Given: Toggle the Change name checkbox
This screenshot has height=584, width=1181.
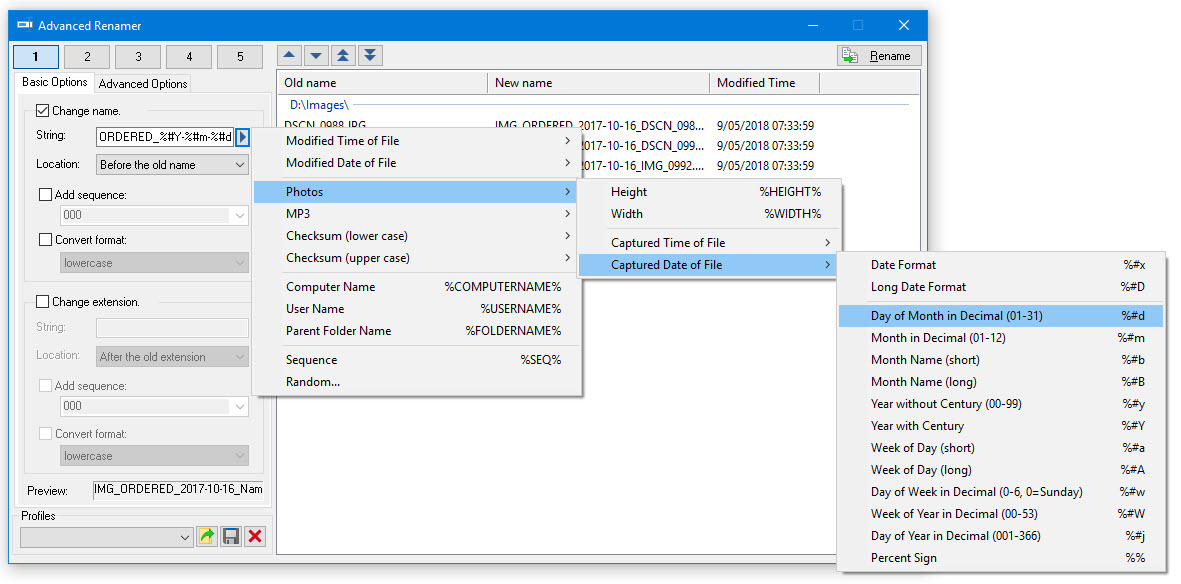Looking at the screenshot, I should tap(43, 111).
